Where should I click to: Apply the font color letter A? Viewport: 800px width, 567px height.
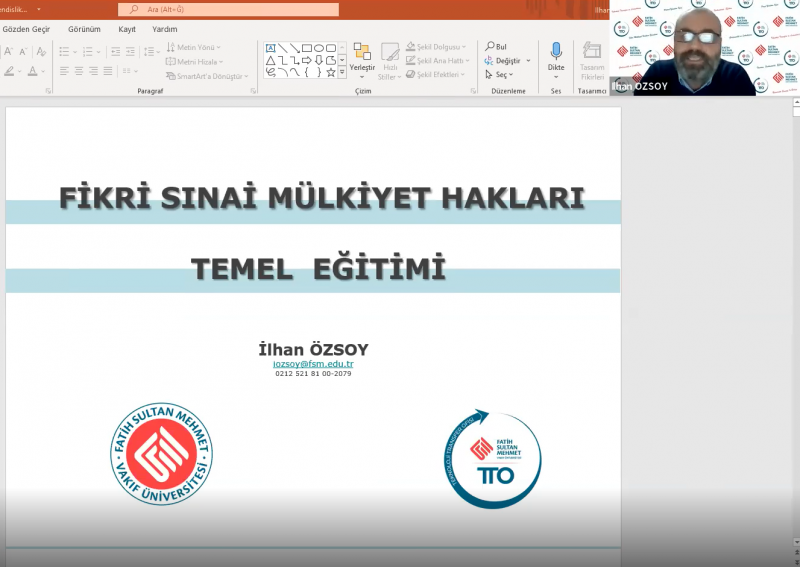coord(33,71)
